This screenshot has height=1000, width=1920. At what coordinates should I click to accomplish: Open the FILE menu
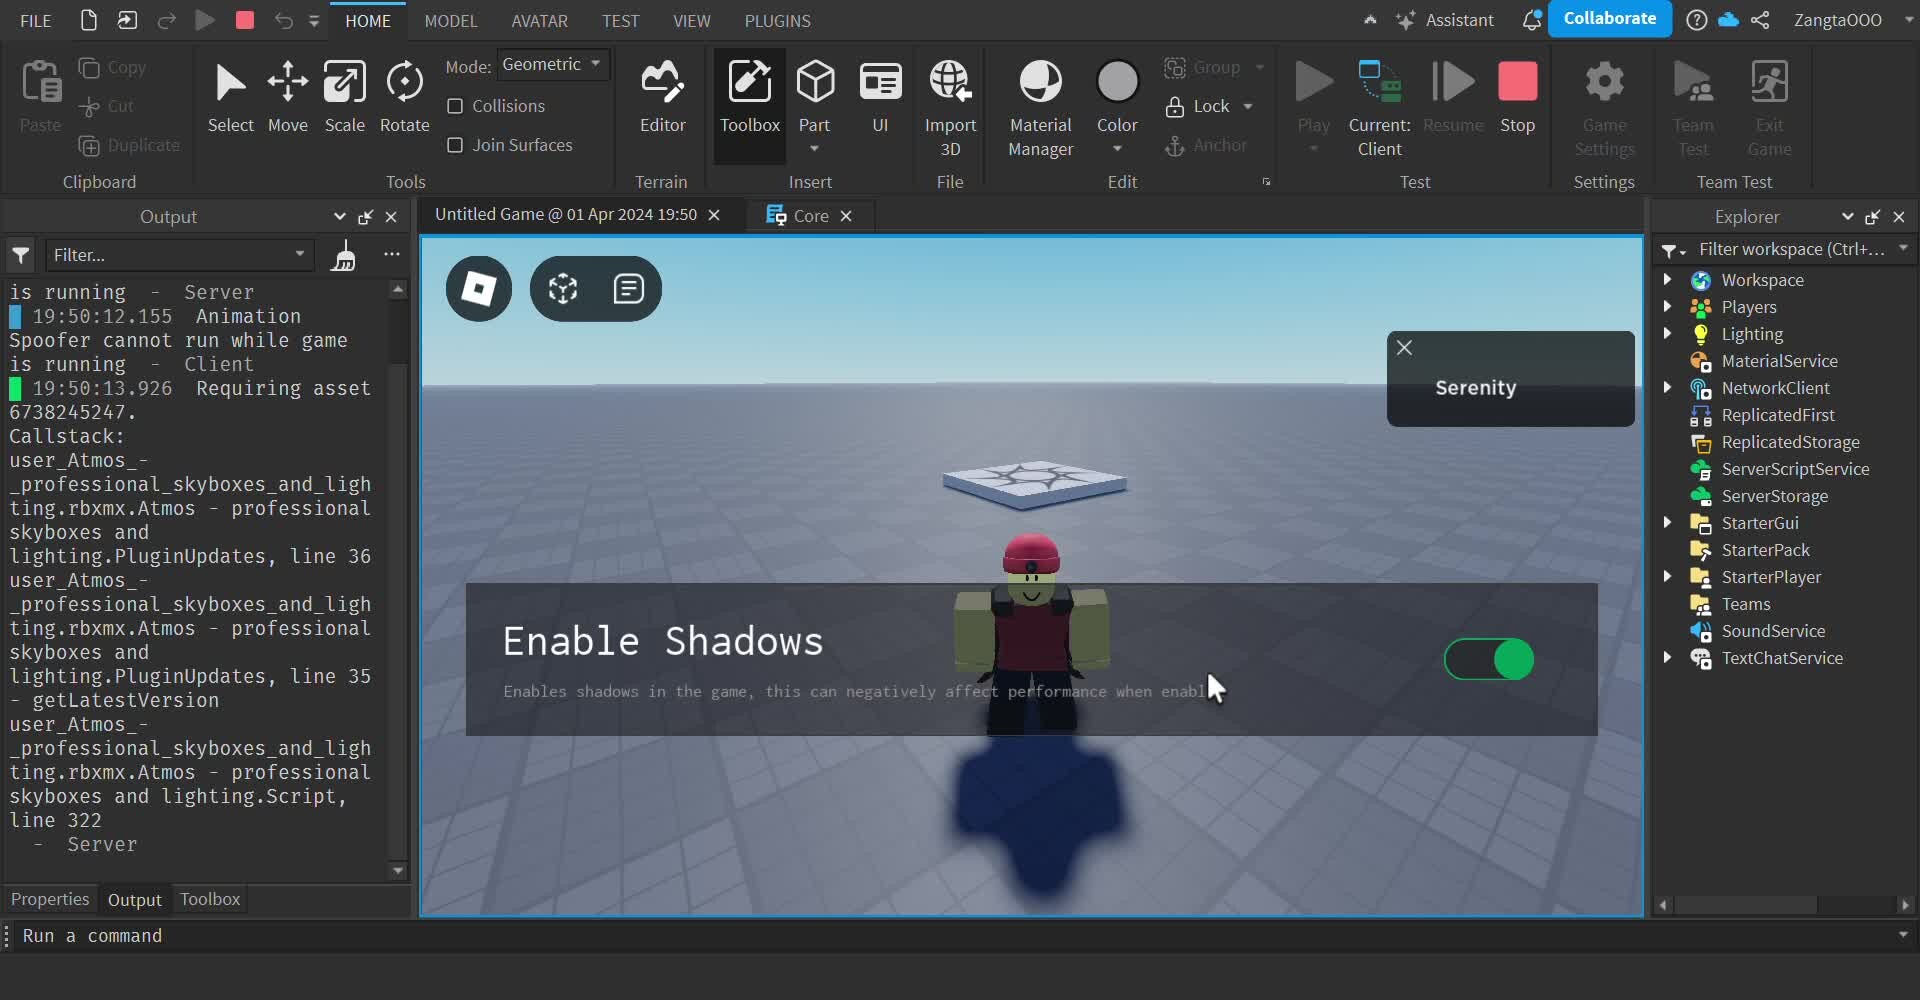pyautogui.click(x=35, y=20)
